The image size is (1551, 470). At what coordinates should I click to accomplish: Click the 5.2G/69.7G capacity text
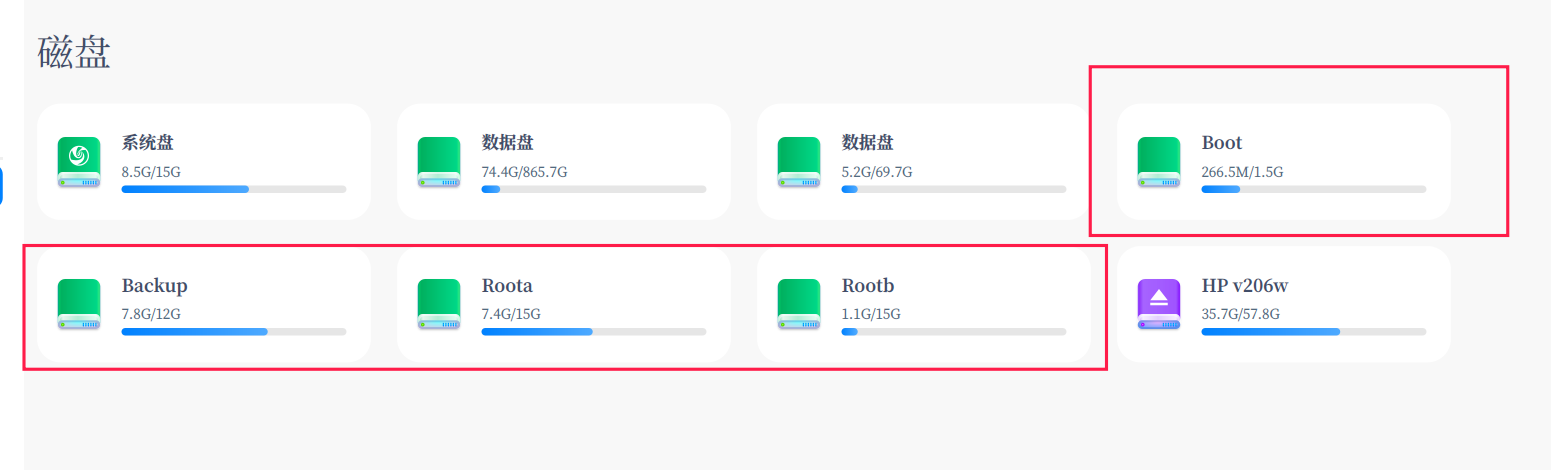(x=877, y=172)
